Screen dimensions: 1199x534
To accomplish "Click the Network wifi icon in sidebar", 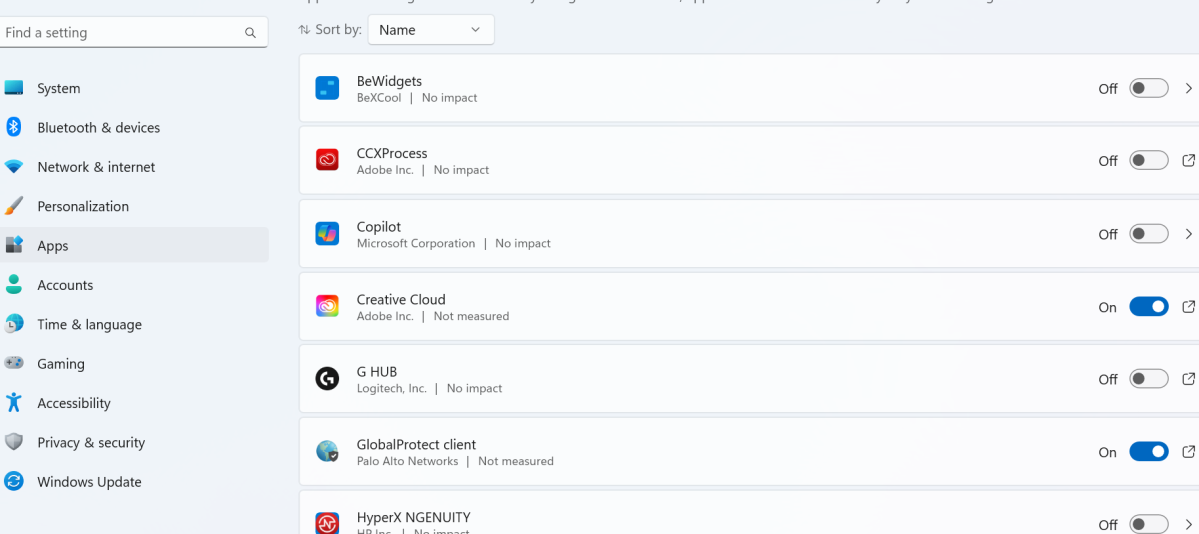I will tap(14, 166).
